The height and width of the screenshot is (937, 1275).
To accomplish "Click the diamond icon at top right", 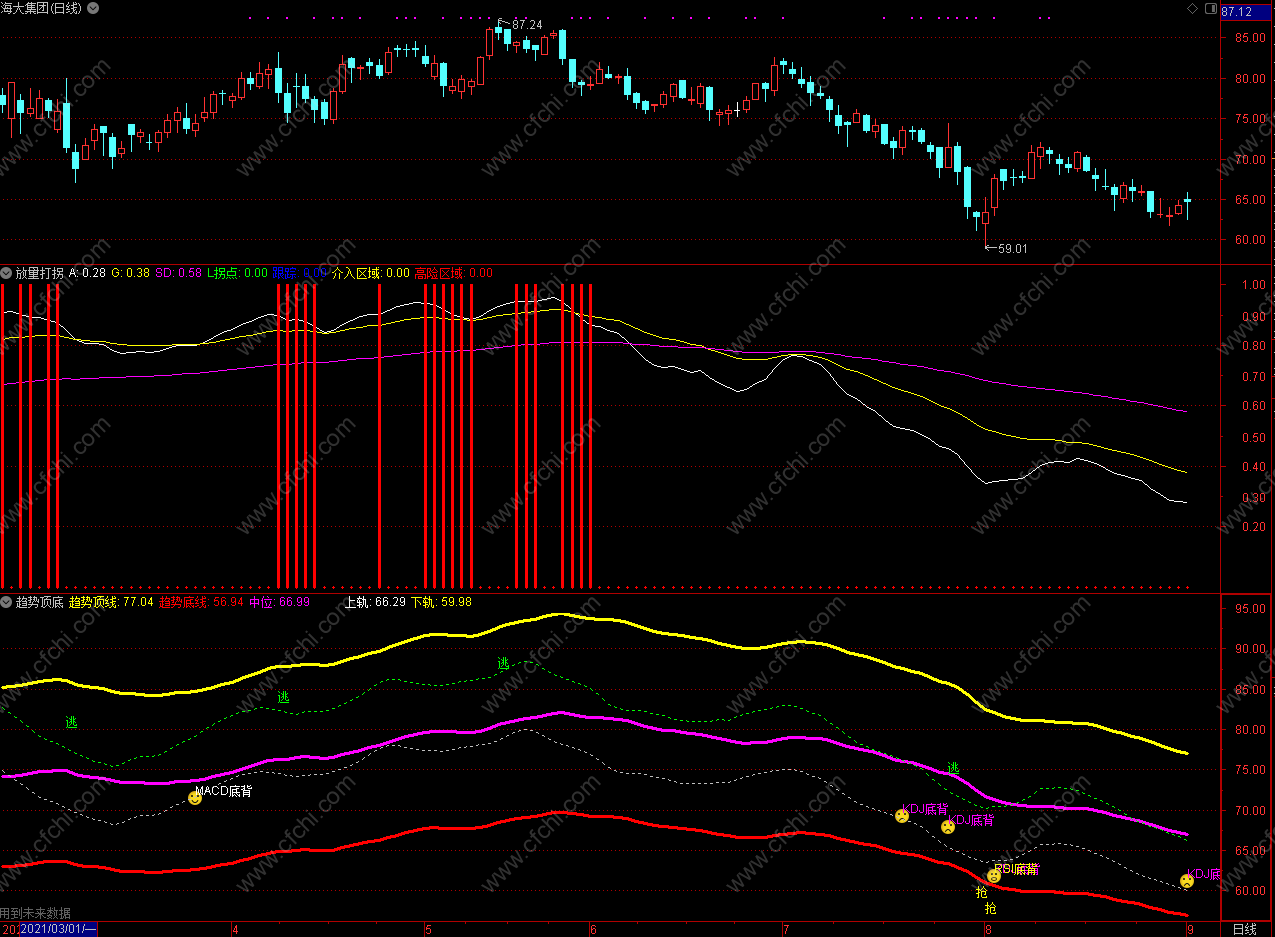I will click(1192, 9).
